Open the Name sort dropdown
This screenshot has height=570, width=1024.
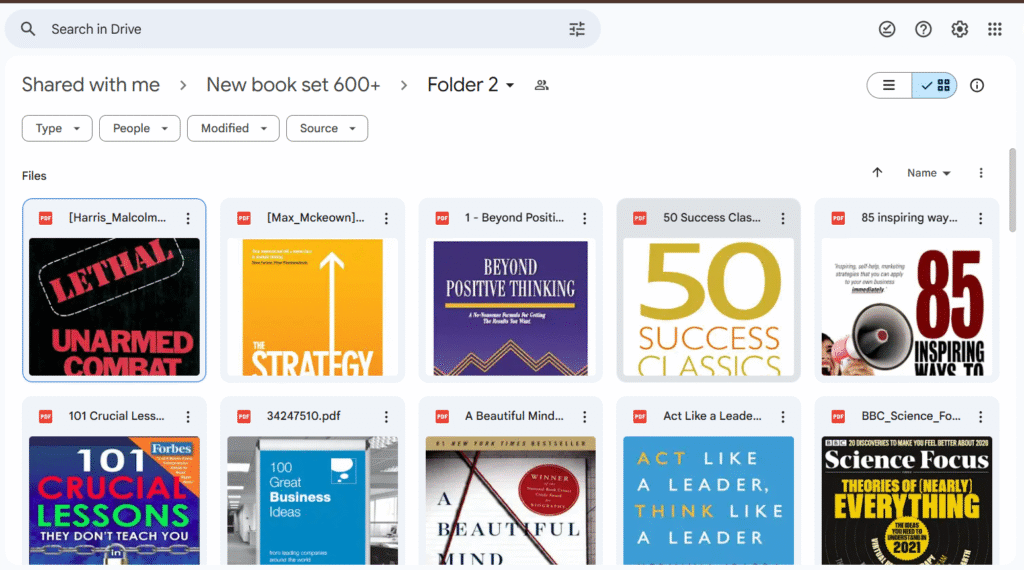pyautogui.click(x=928, y=173)
